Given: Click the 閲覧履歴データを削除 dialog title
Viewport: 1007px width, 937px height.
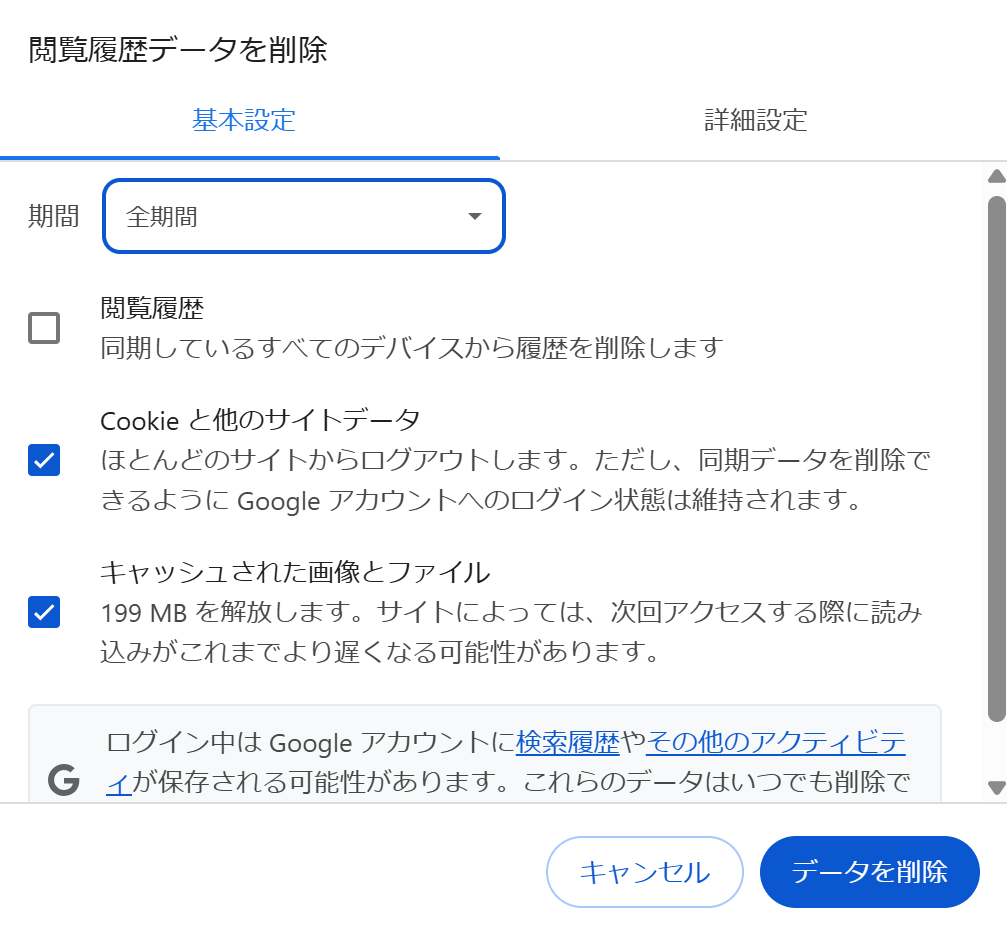Looking at the screenshot, I should (x=178, y=50).
